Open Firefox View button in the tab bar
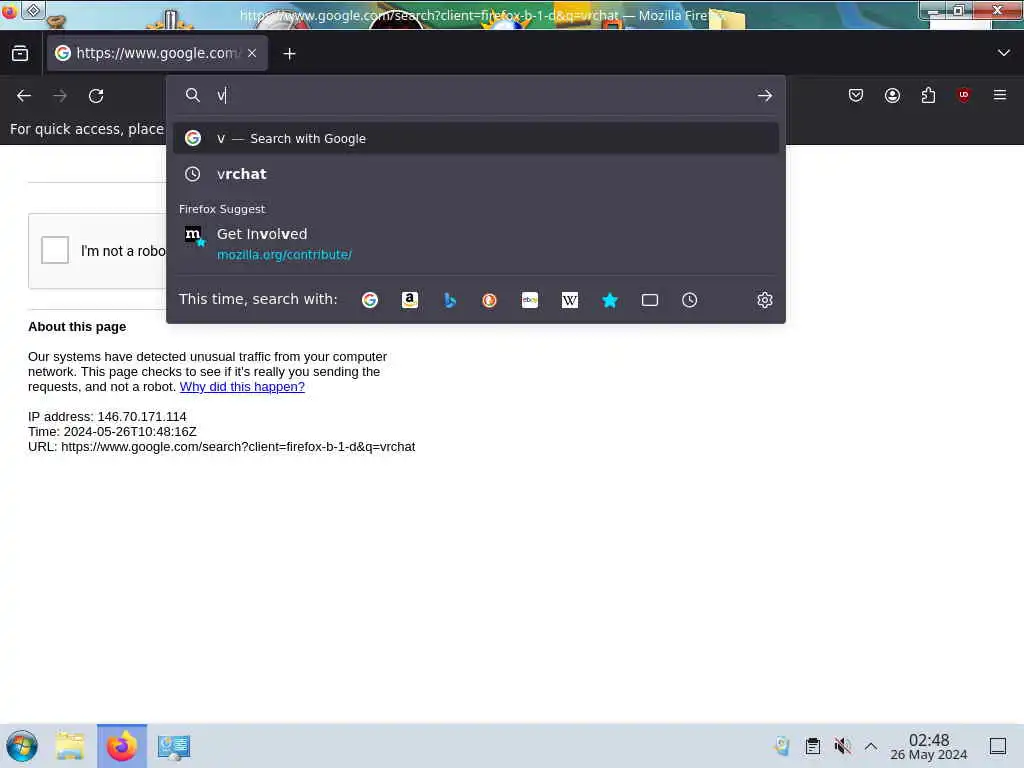1024x768 pixels. tap(20, 54)
